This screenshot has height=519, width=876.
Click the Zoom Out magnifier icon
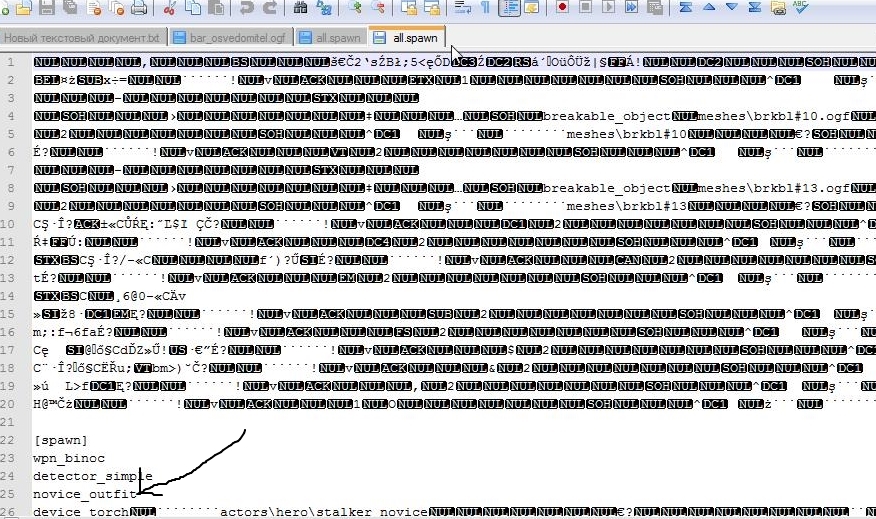[x=379, y=8]
